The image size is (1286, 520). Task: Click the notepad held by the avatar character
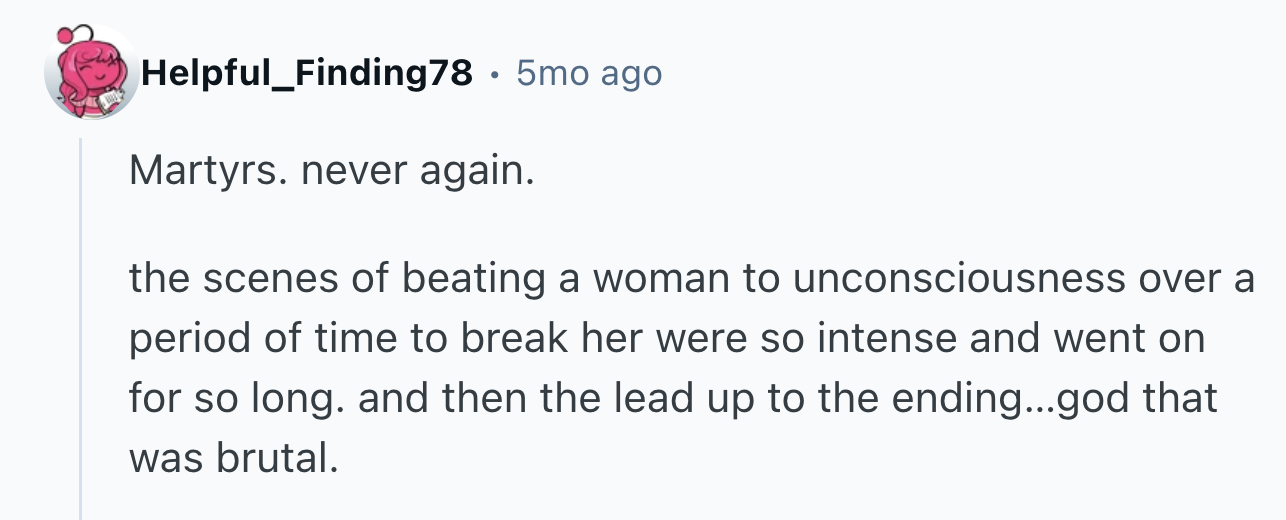pyautogui.click(x=114, y=97)
